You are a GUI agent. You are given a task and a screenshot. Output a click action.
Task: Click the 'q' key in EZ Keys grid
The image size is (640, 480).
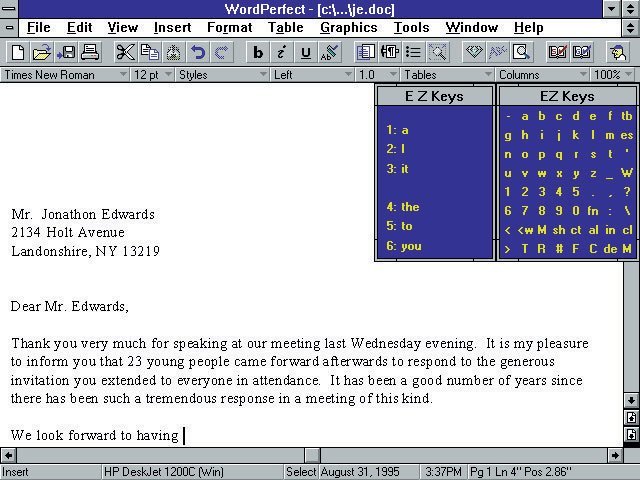click(559, 155)
